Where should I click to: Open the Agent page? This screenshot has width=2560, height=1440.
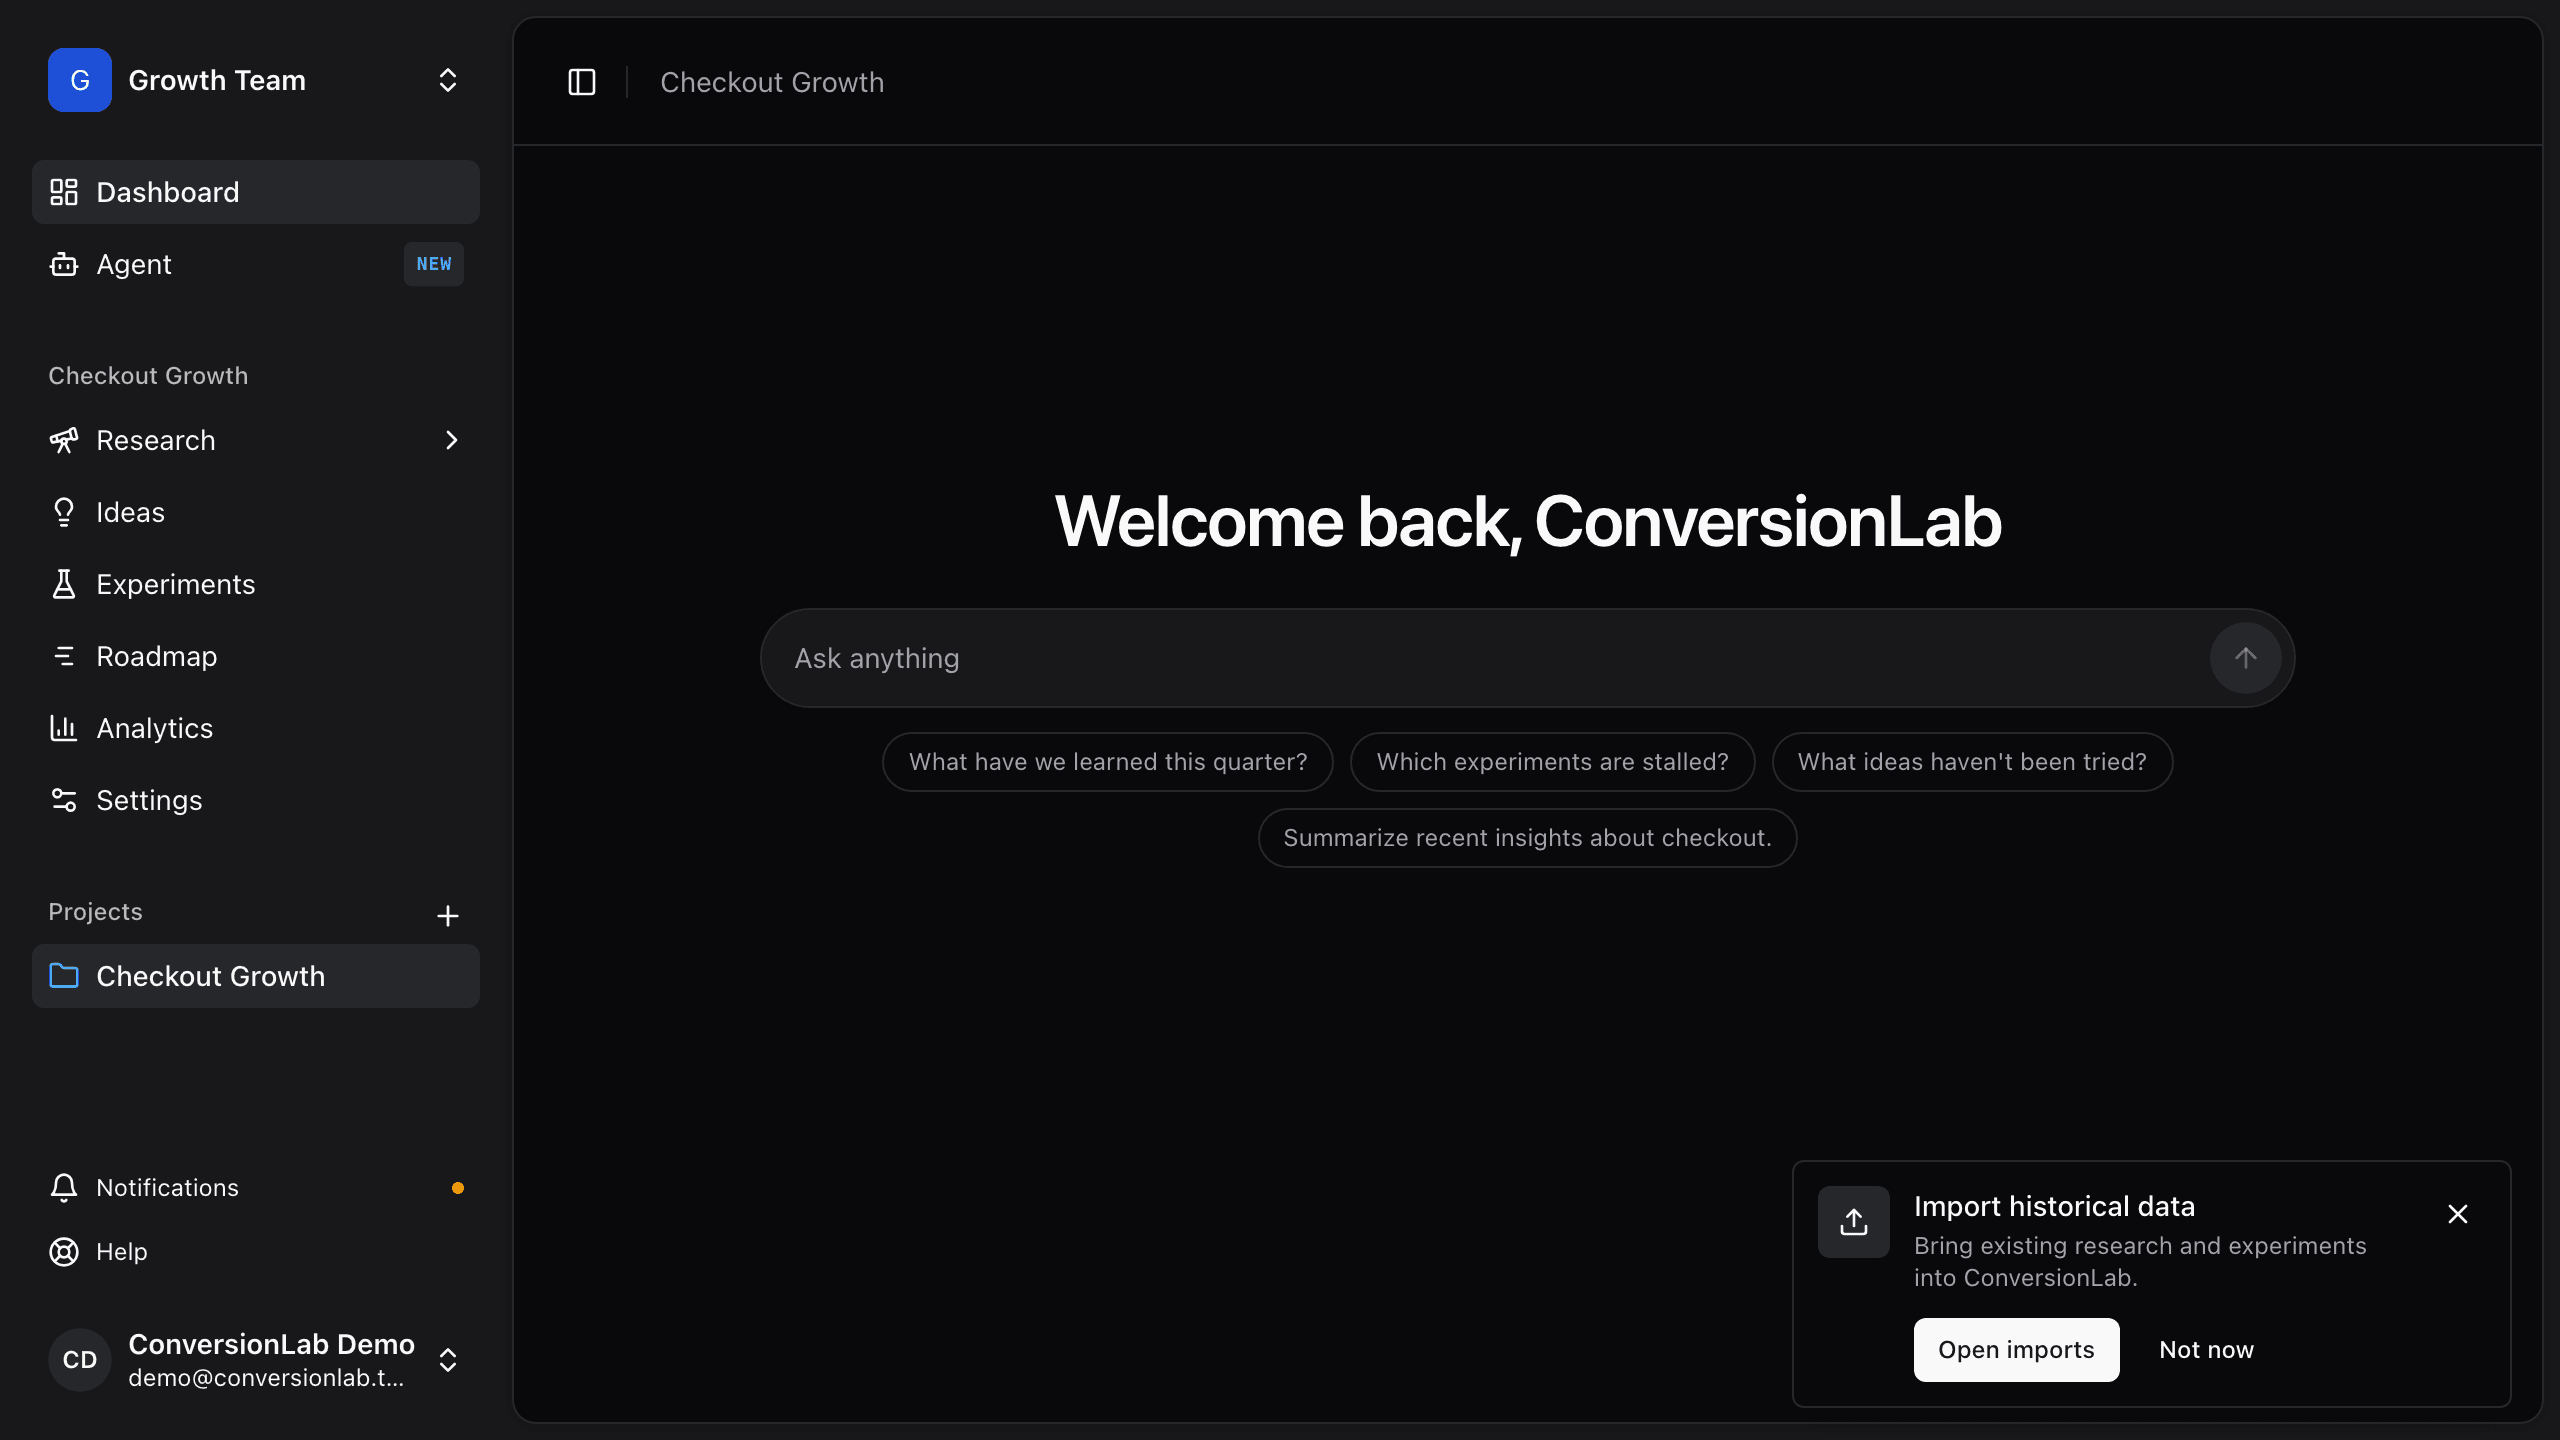pos(256,264)
